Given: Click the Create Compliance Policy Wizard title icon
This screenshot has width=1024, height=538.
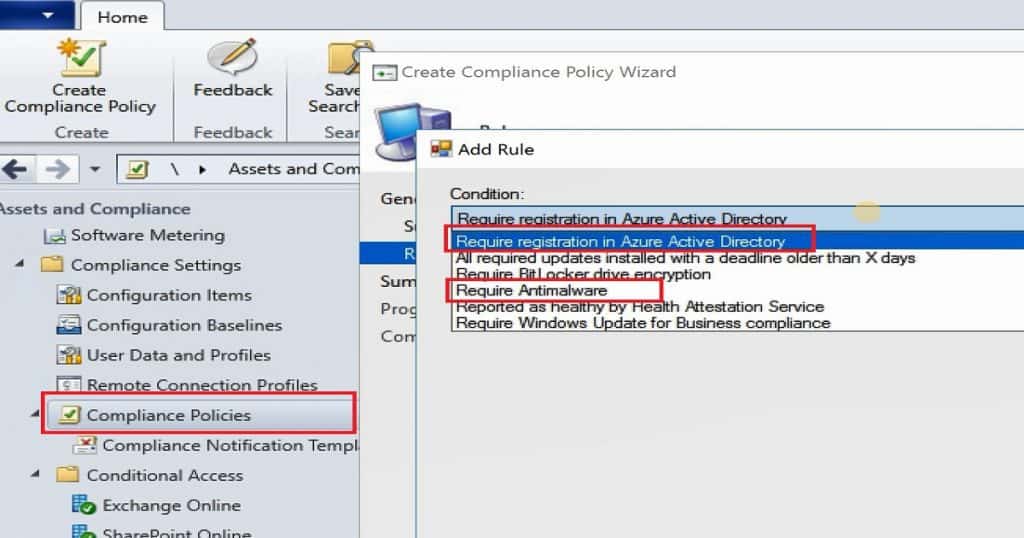Looking at the screenshot, I should (384, 72).
